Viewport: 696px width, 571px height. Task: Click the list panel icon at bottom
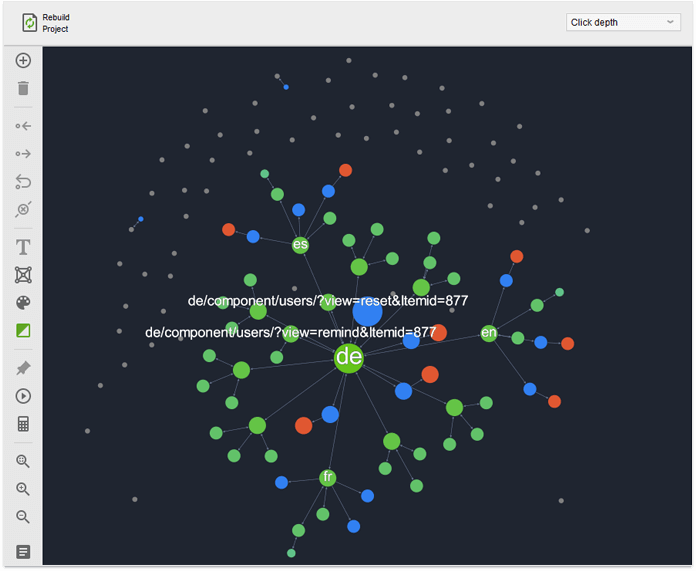click(23, 552)
